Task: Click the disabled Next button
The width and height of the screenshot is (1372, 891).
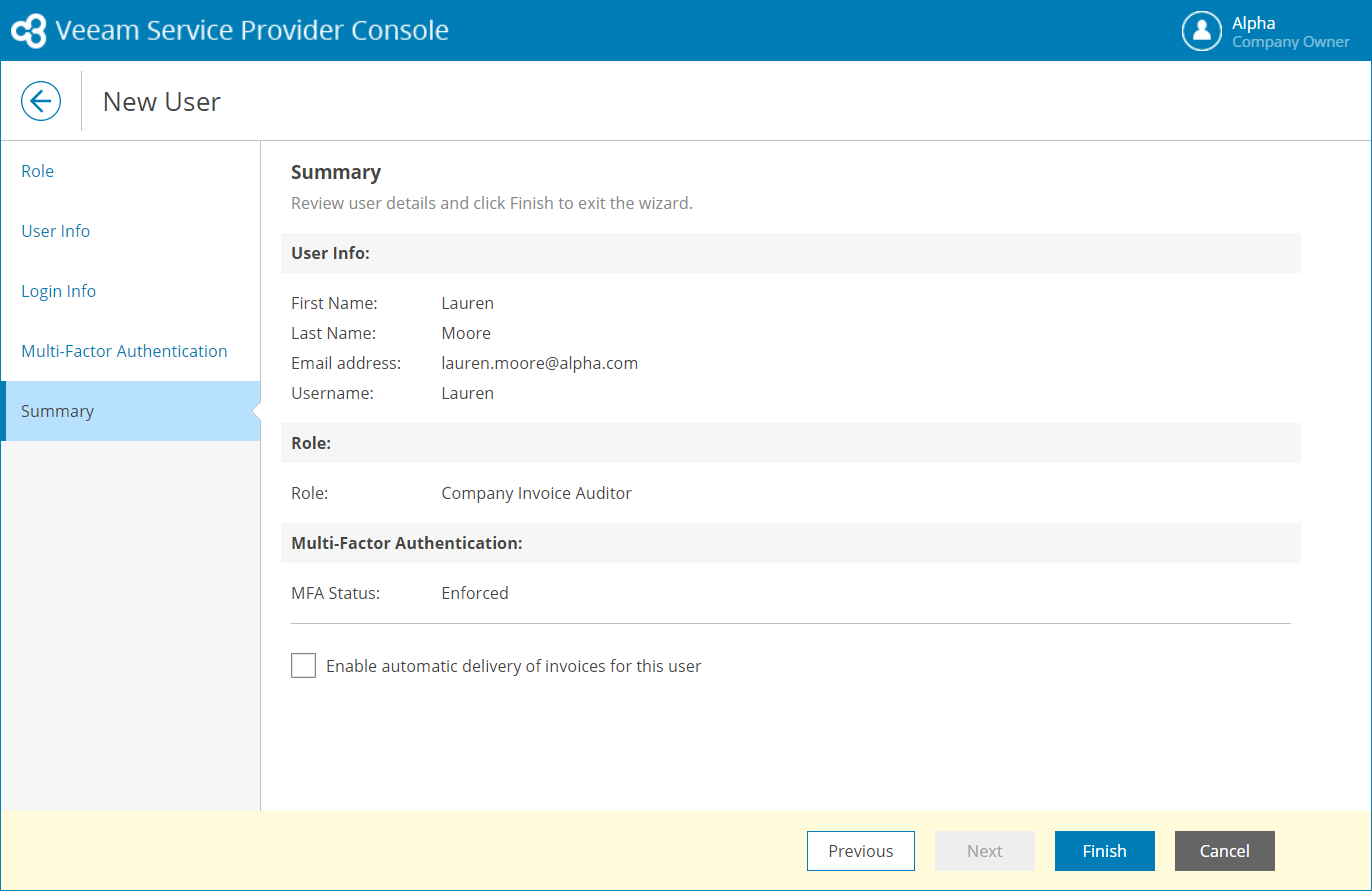Action: click(x=985, y=851)
